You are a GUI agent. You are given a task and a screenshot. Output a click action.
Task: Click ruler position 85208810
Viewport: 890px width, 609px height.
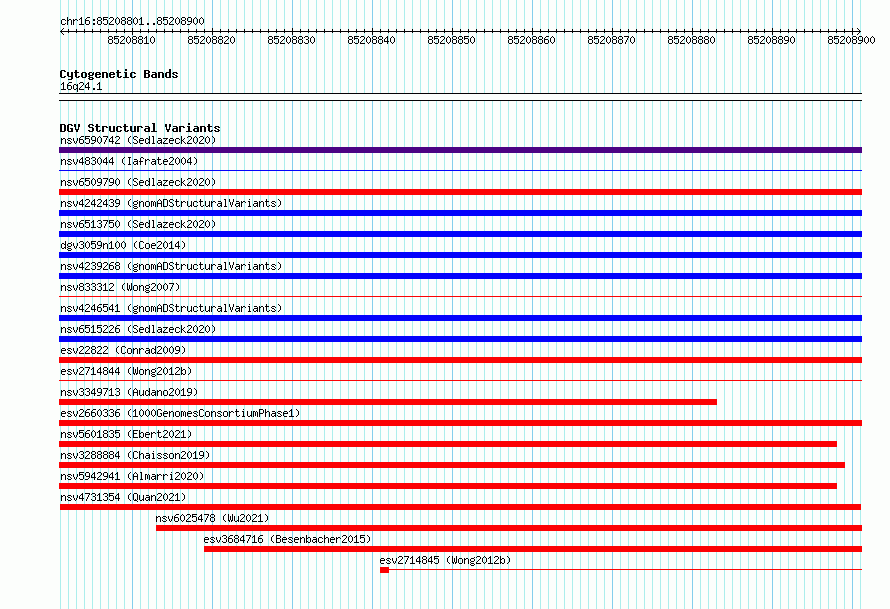(x=131, y=40)
